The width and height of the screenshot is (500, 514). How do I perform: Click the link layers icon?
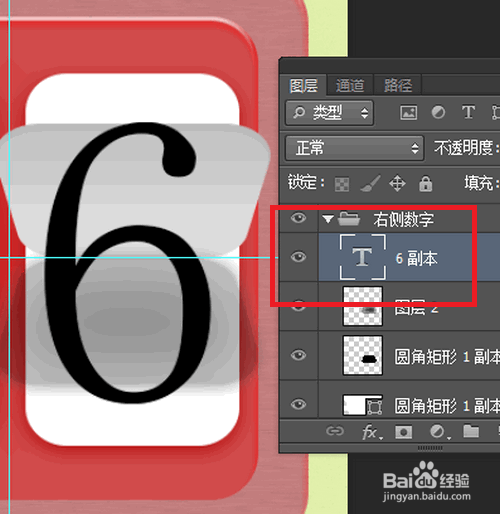pyautogui.click(x=335, y=431)
